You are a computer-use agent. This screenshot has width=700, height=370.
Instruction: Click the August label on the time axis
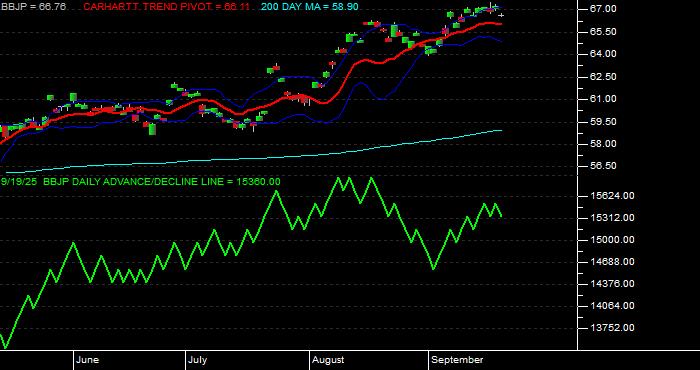point(328,360)
